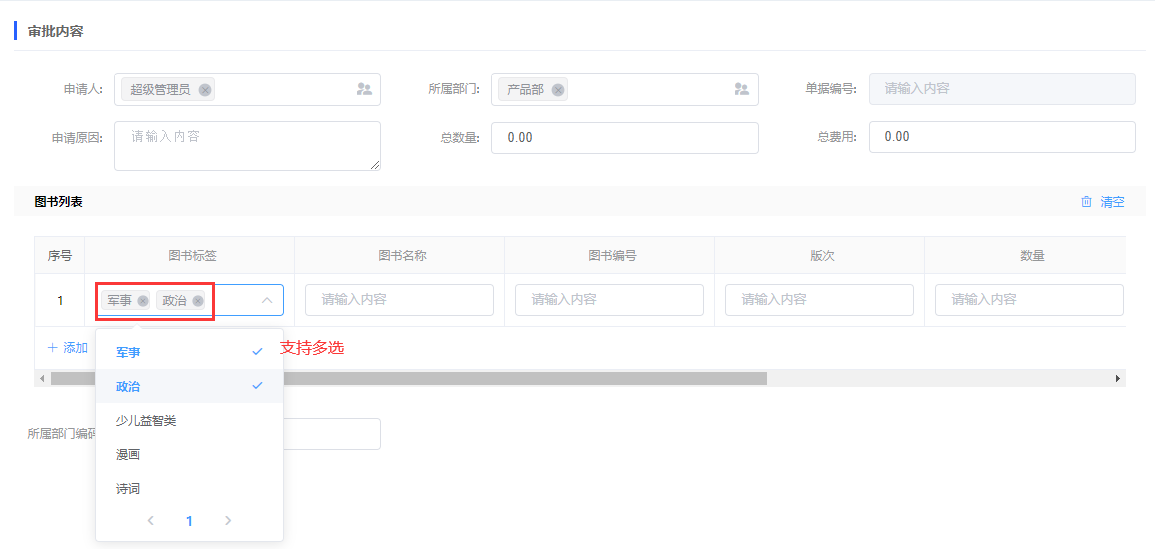This screenshot has height=549, width=1155.
Task: Click the 序号 column header
Action: click(60, 256)
